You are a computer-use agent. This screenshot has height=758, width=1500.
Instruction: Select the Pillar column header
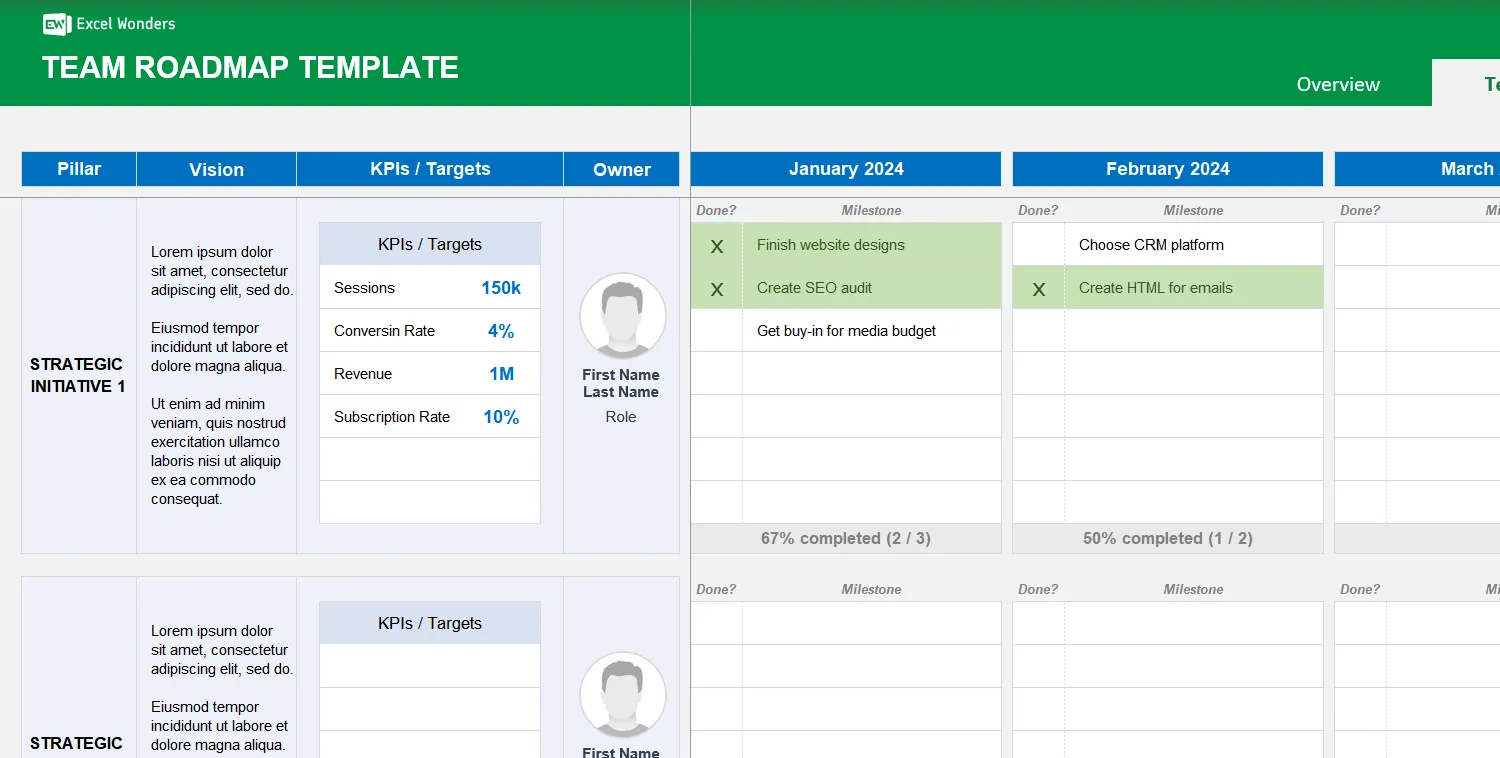tap(78, 169)
